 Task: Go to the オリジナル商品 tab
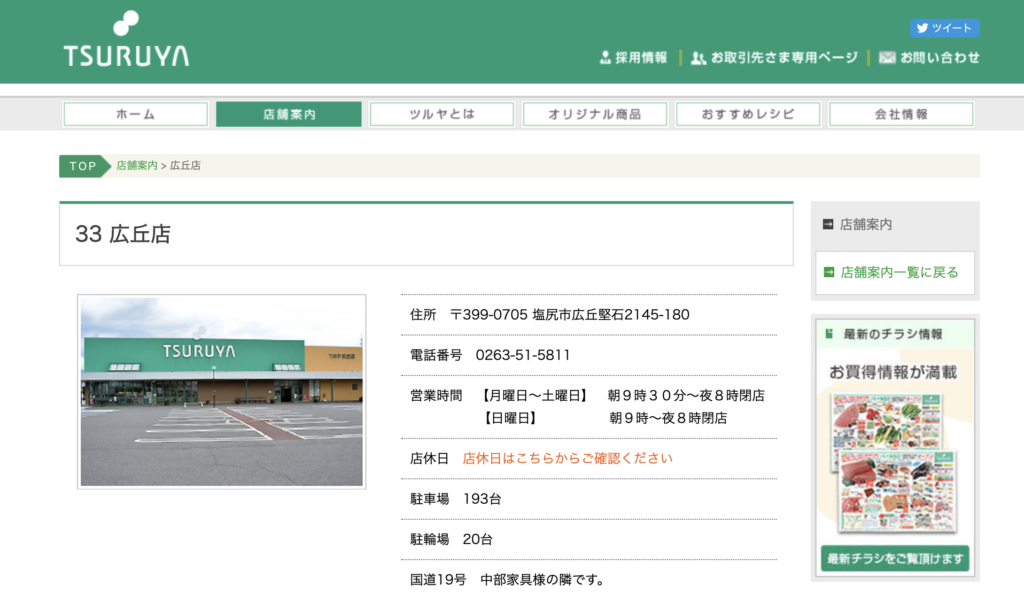[x=594, y=114]
